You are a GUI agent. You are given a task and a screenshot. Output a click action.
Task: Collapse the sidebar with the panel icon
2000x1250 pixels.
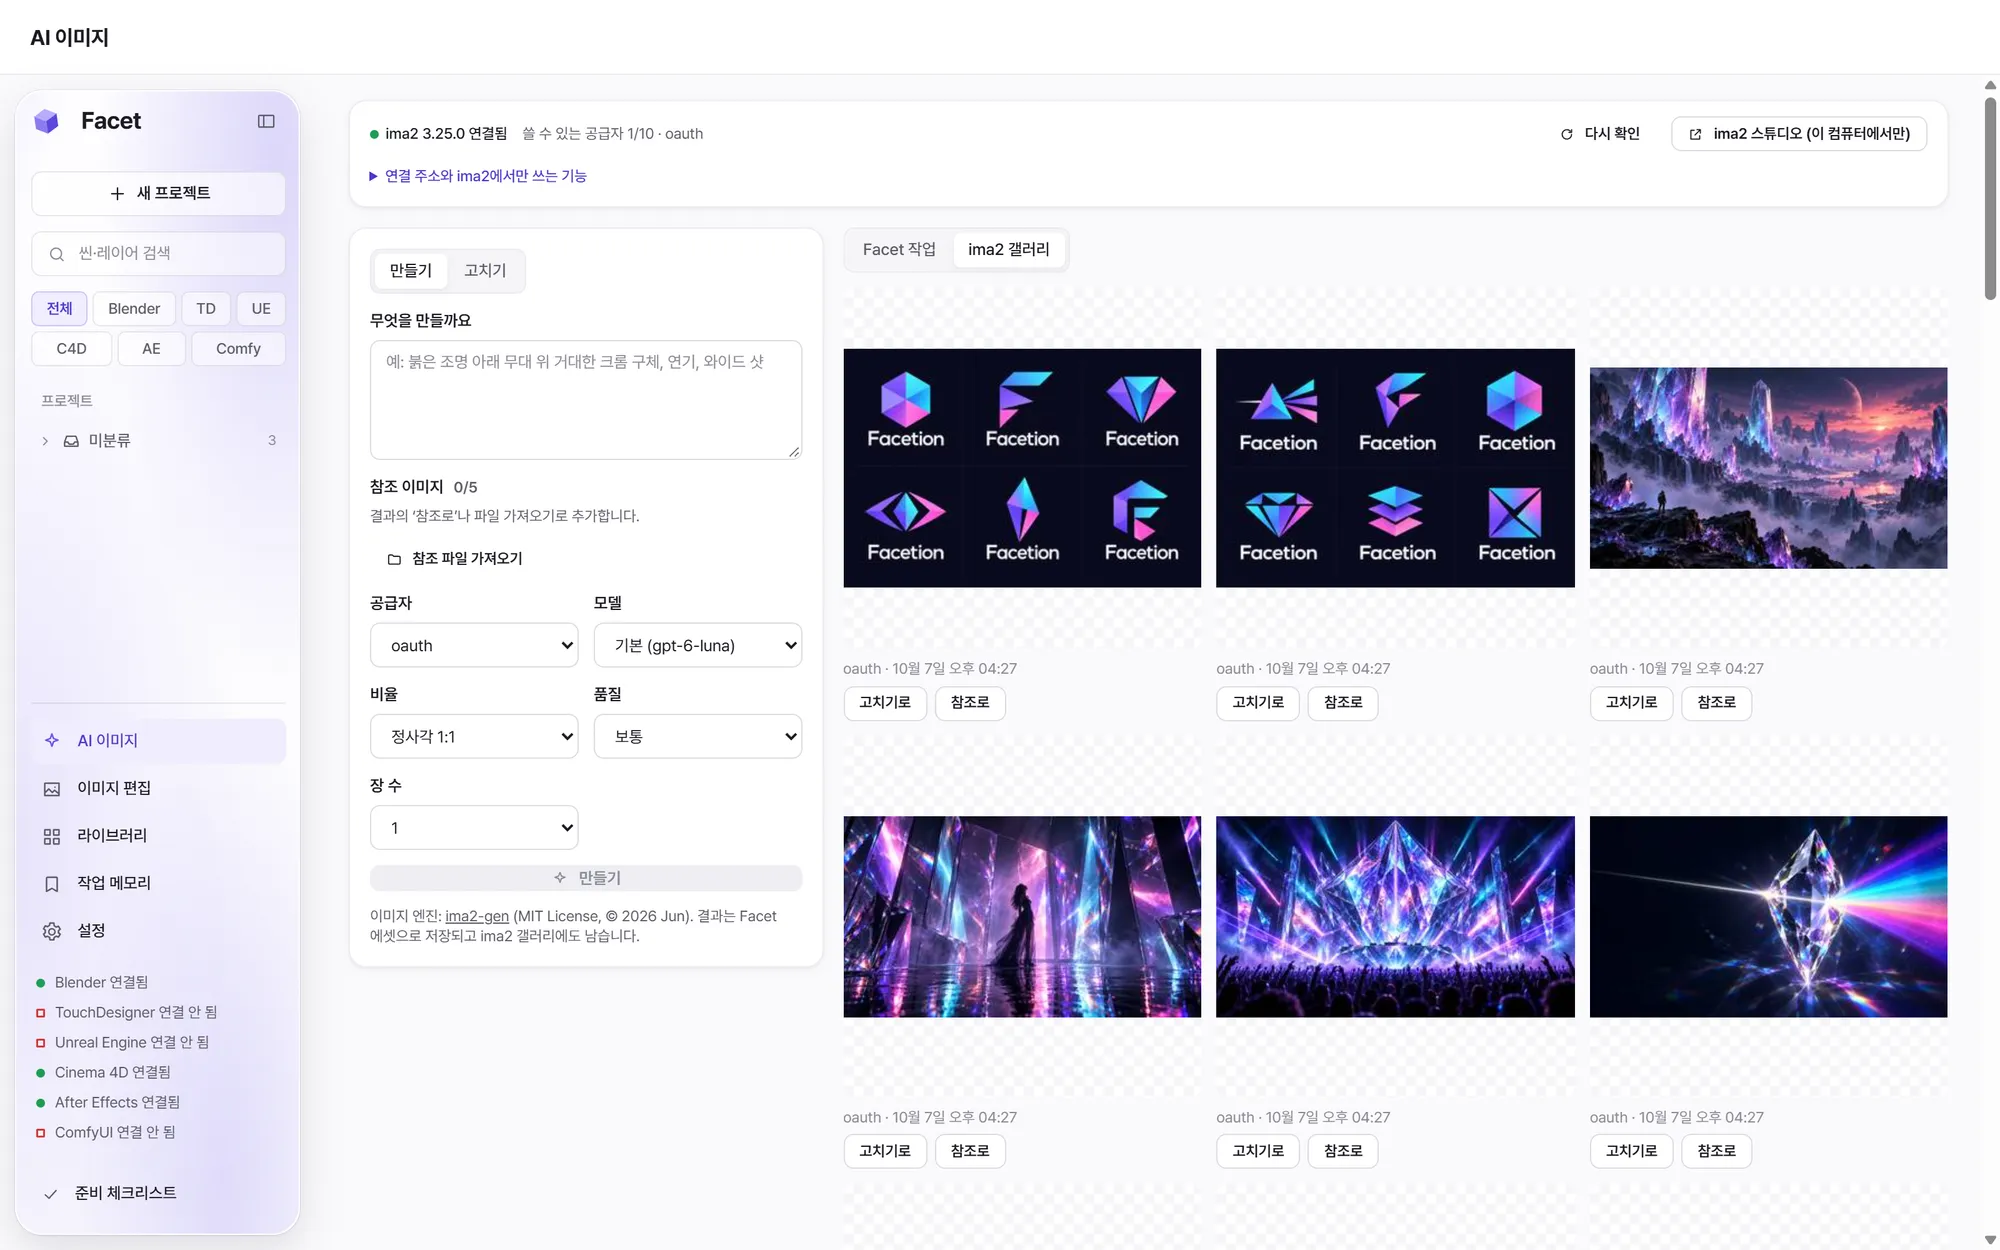[x=266, y=121]
